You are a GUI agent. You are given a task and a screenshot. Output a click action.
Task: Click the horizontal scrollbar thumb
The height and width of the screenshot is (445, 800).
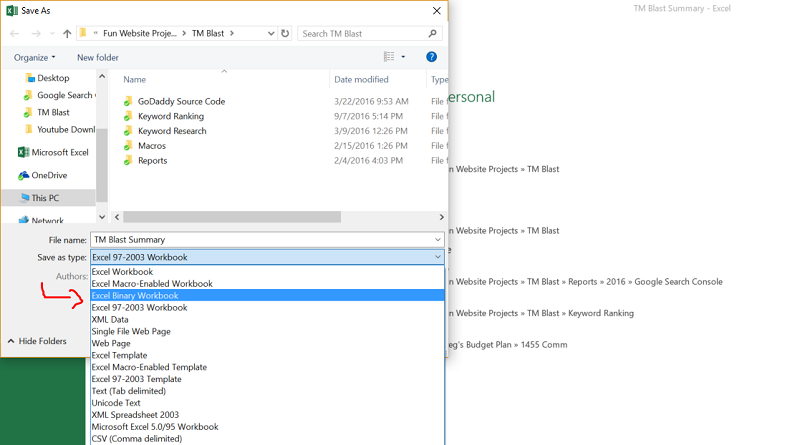(x=232, y=217)
